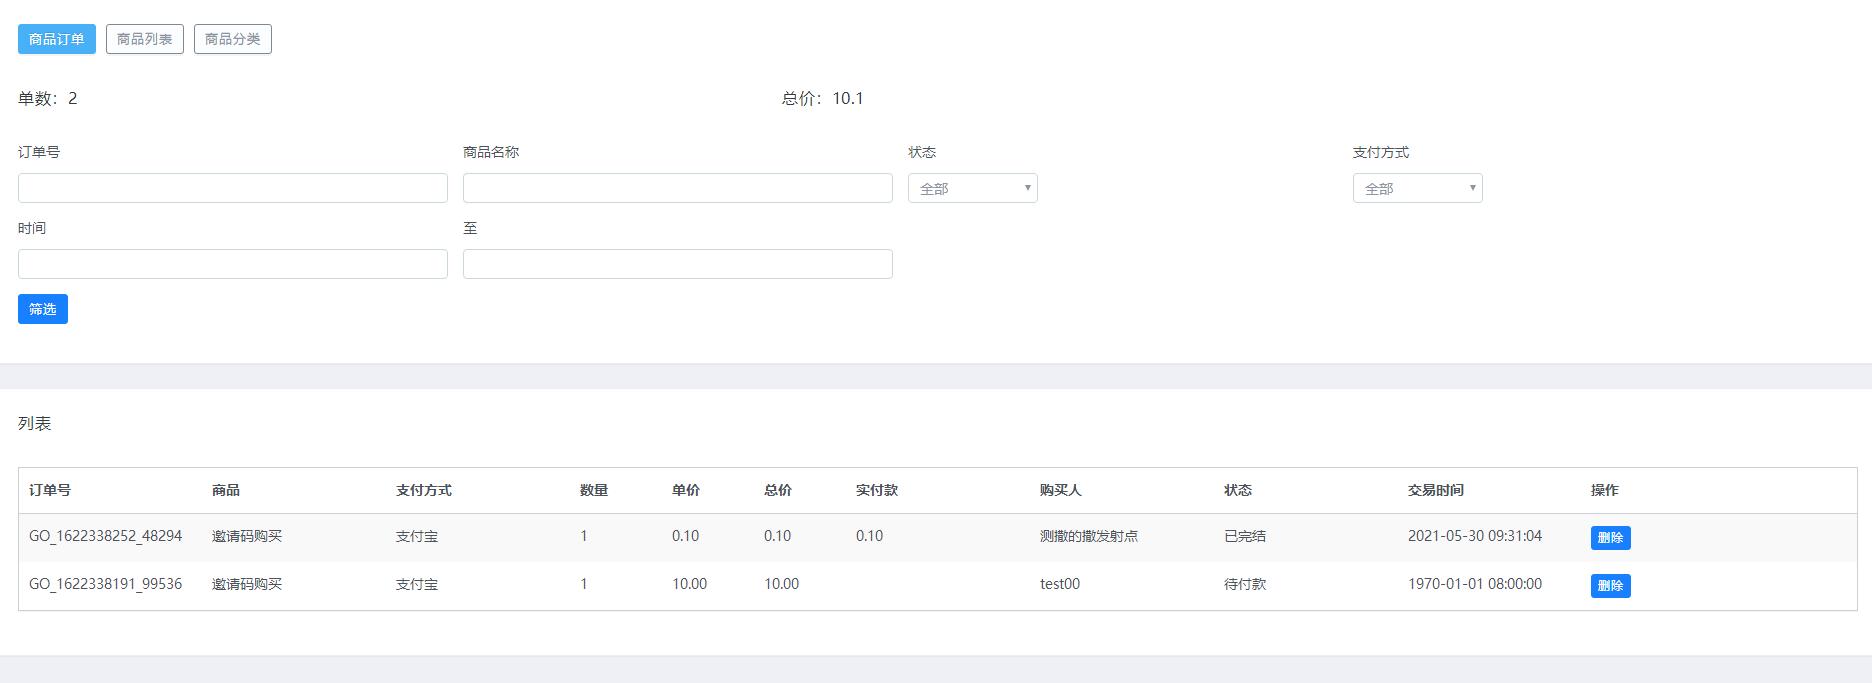1872x683 pixels.
Task: Click order number GO_1622338191_99536
Action: [105, 584]
